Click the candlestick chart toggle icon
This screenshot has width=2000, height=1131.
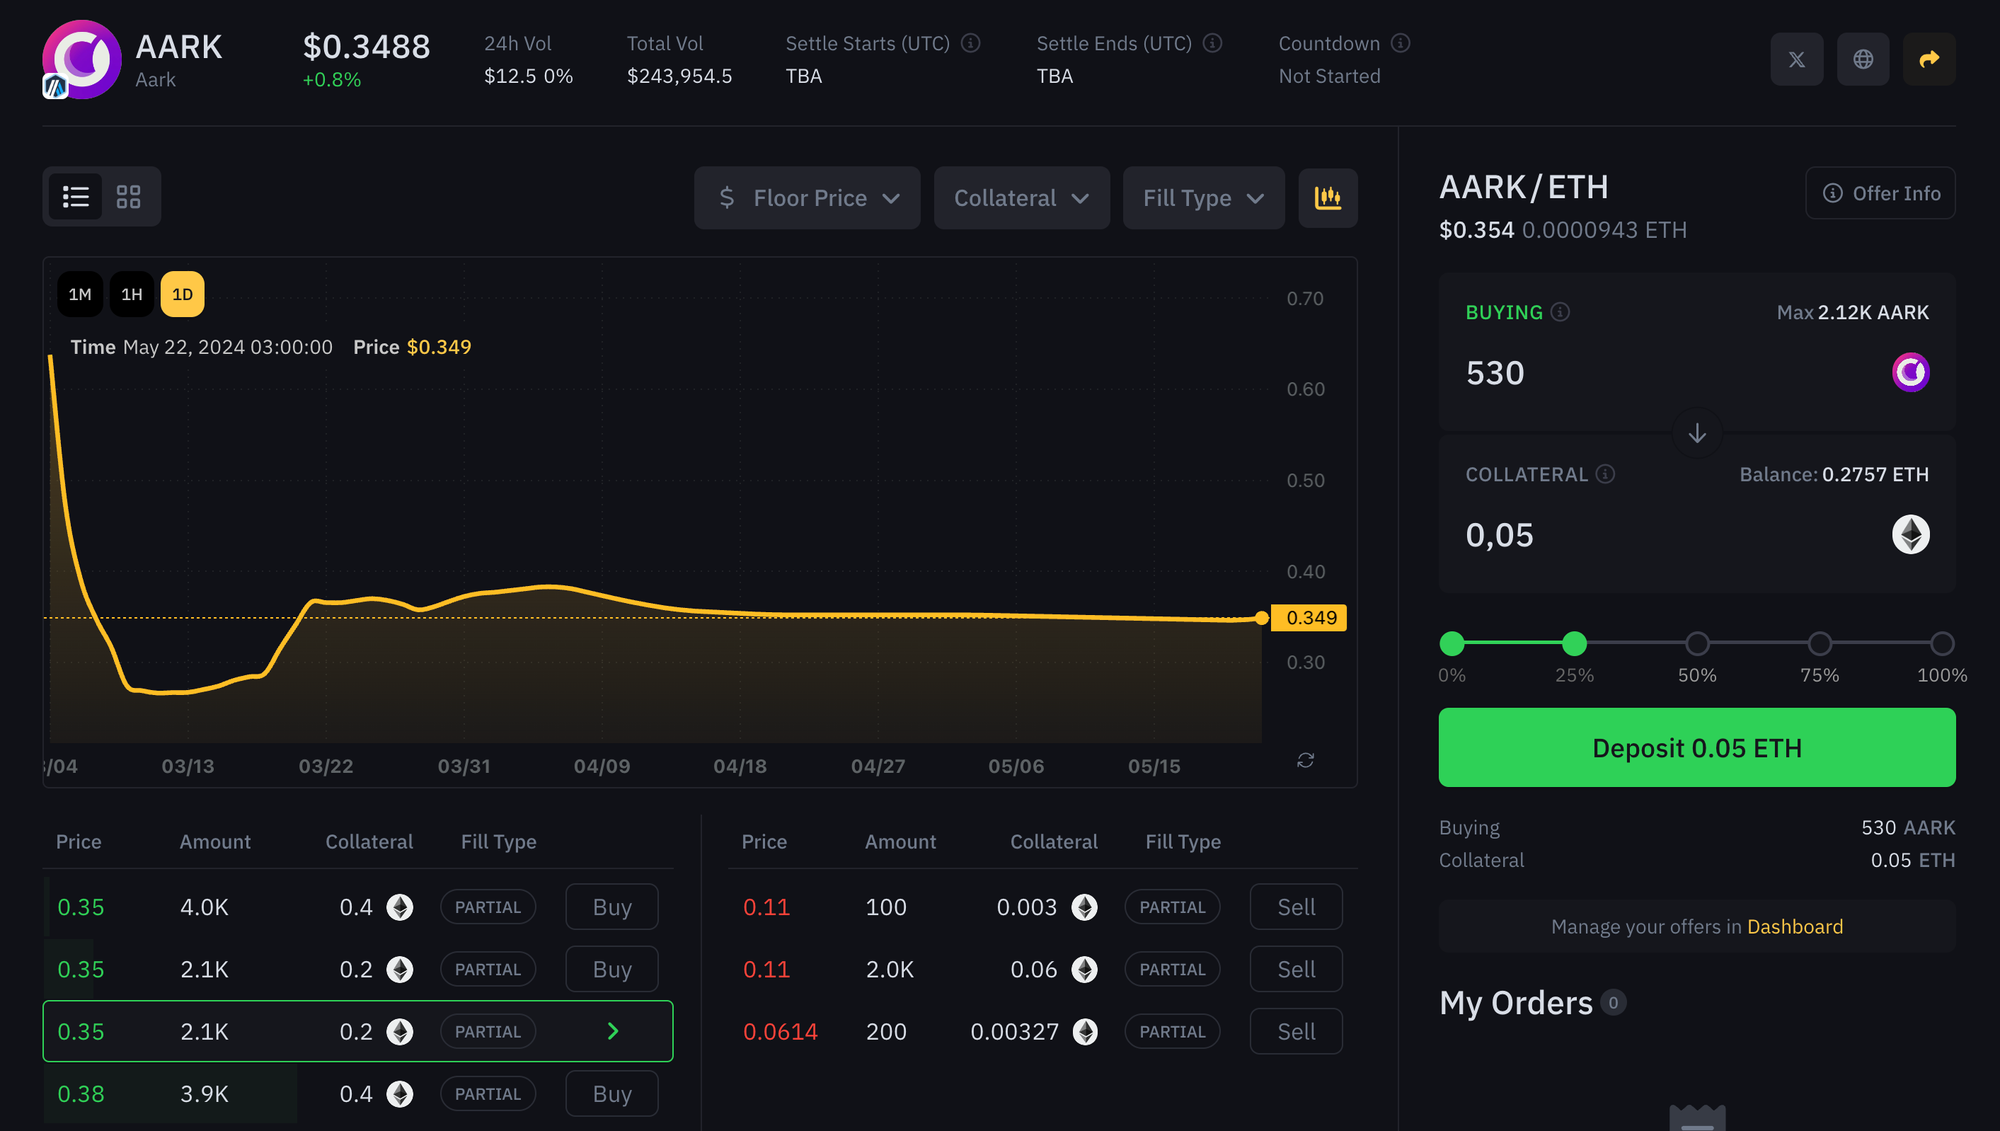coord(1327,198)
